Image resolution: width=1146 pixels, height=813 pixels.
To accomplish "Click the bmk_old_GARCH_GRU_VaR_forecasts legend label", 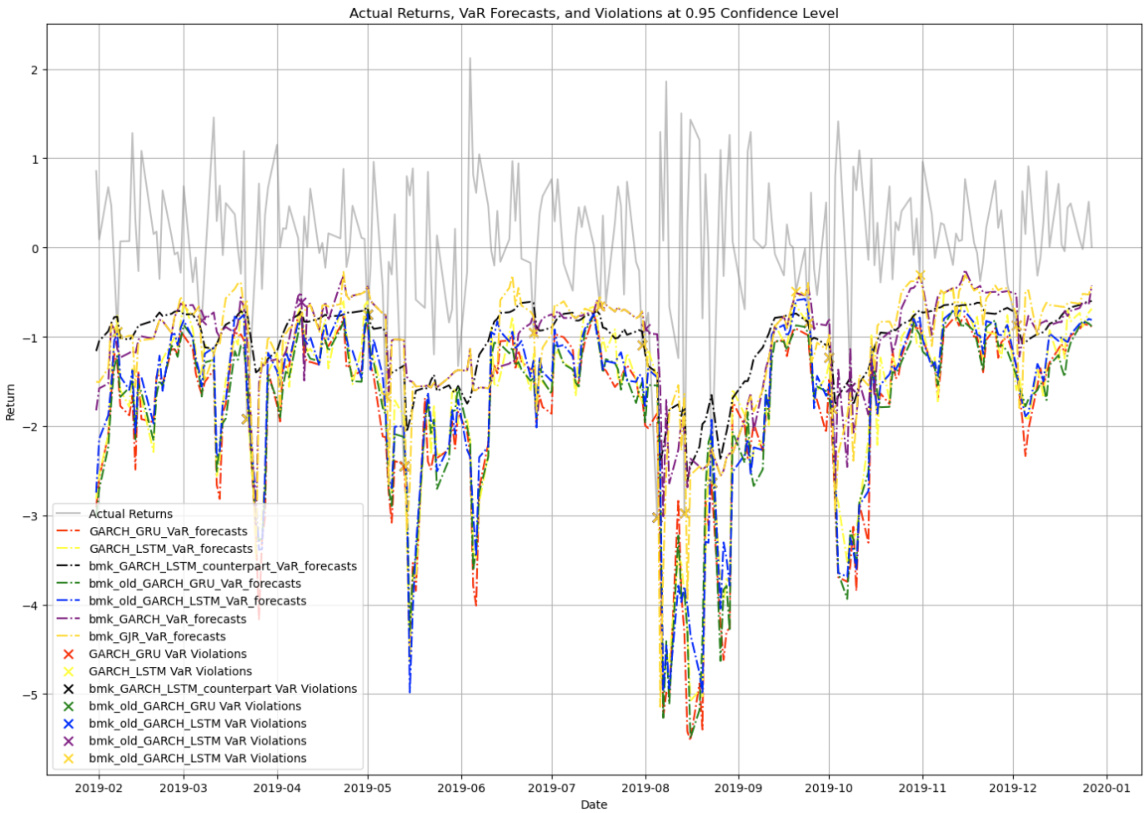I will tap(195, 584).
